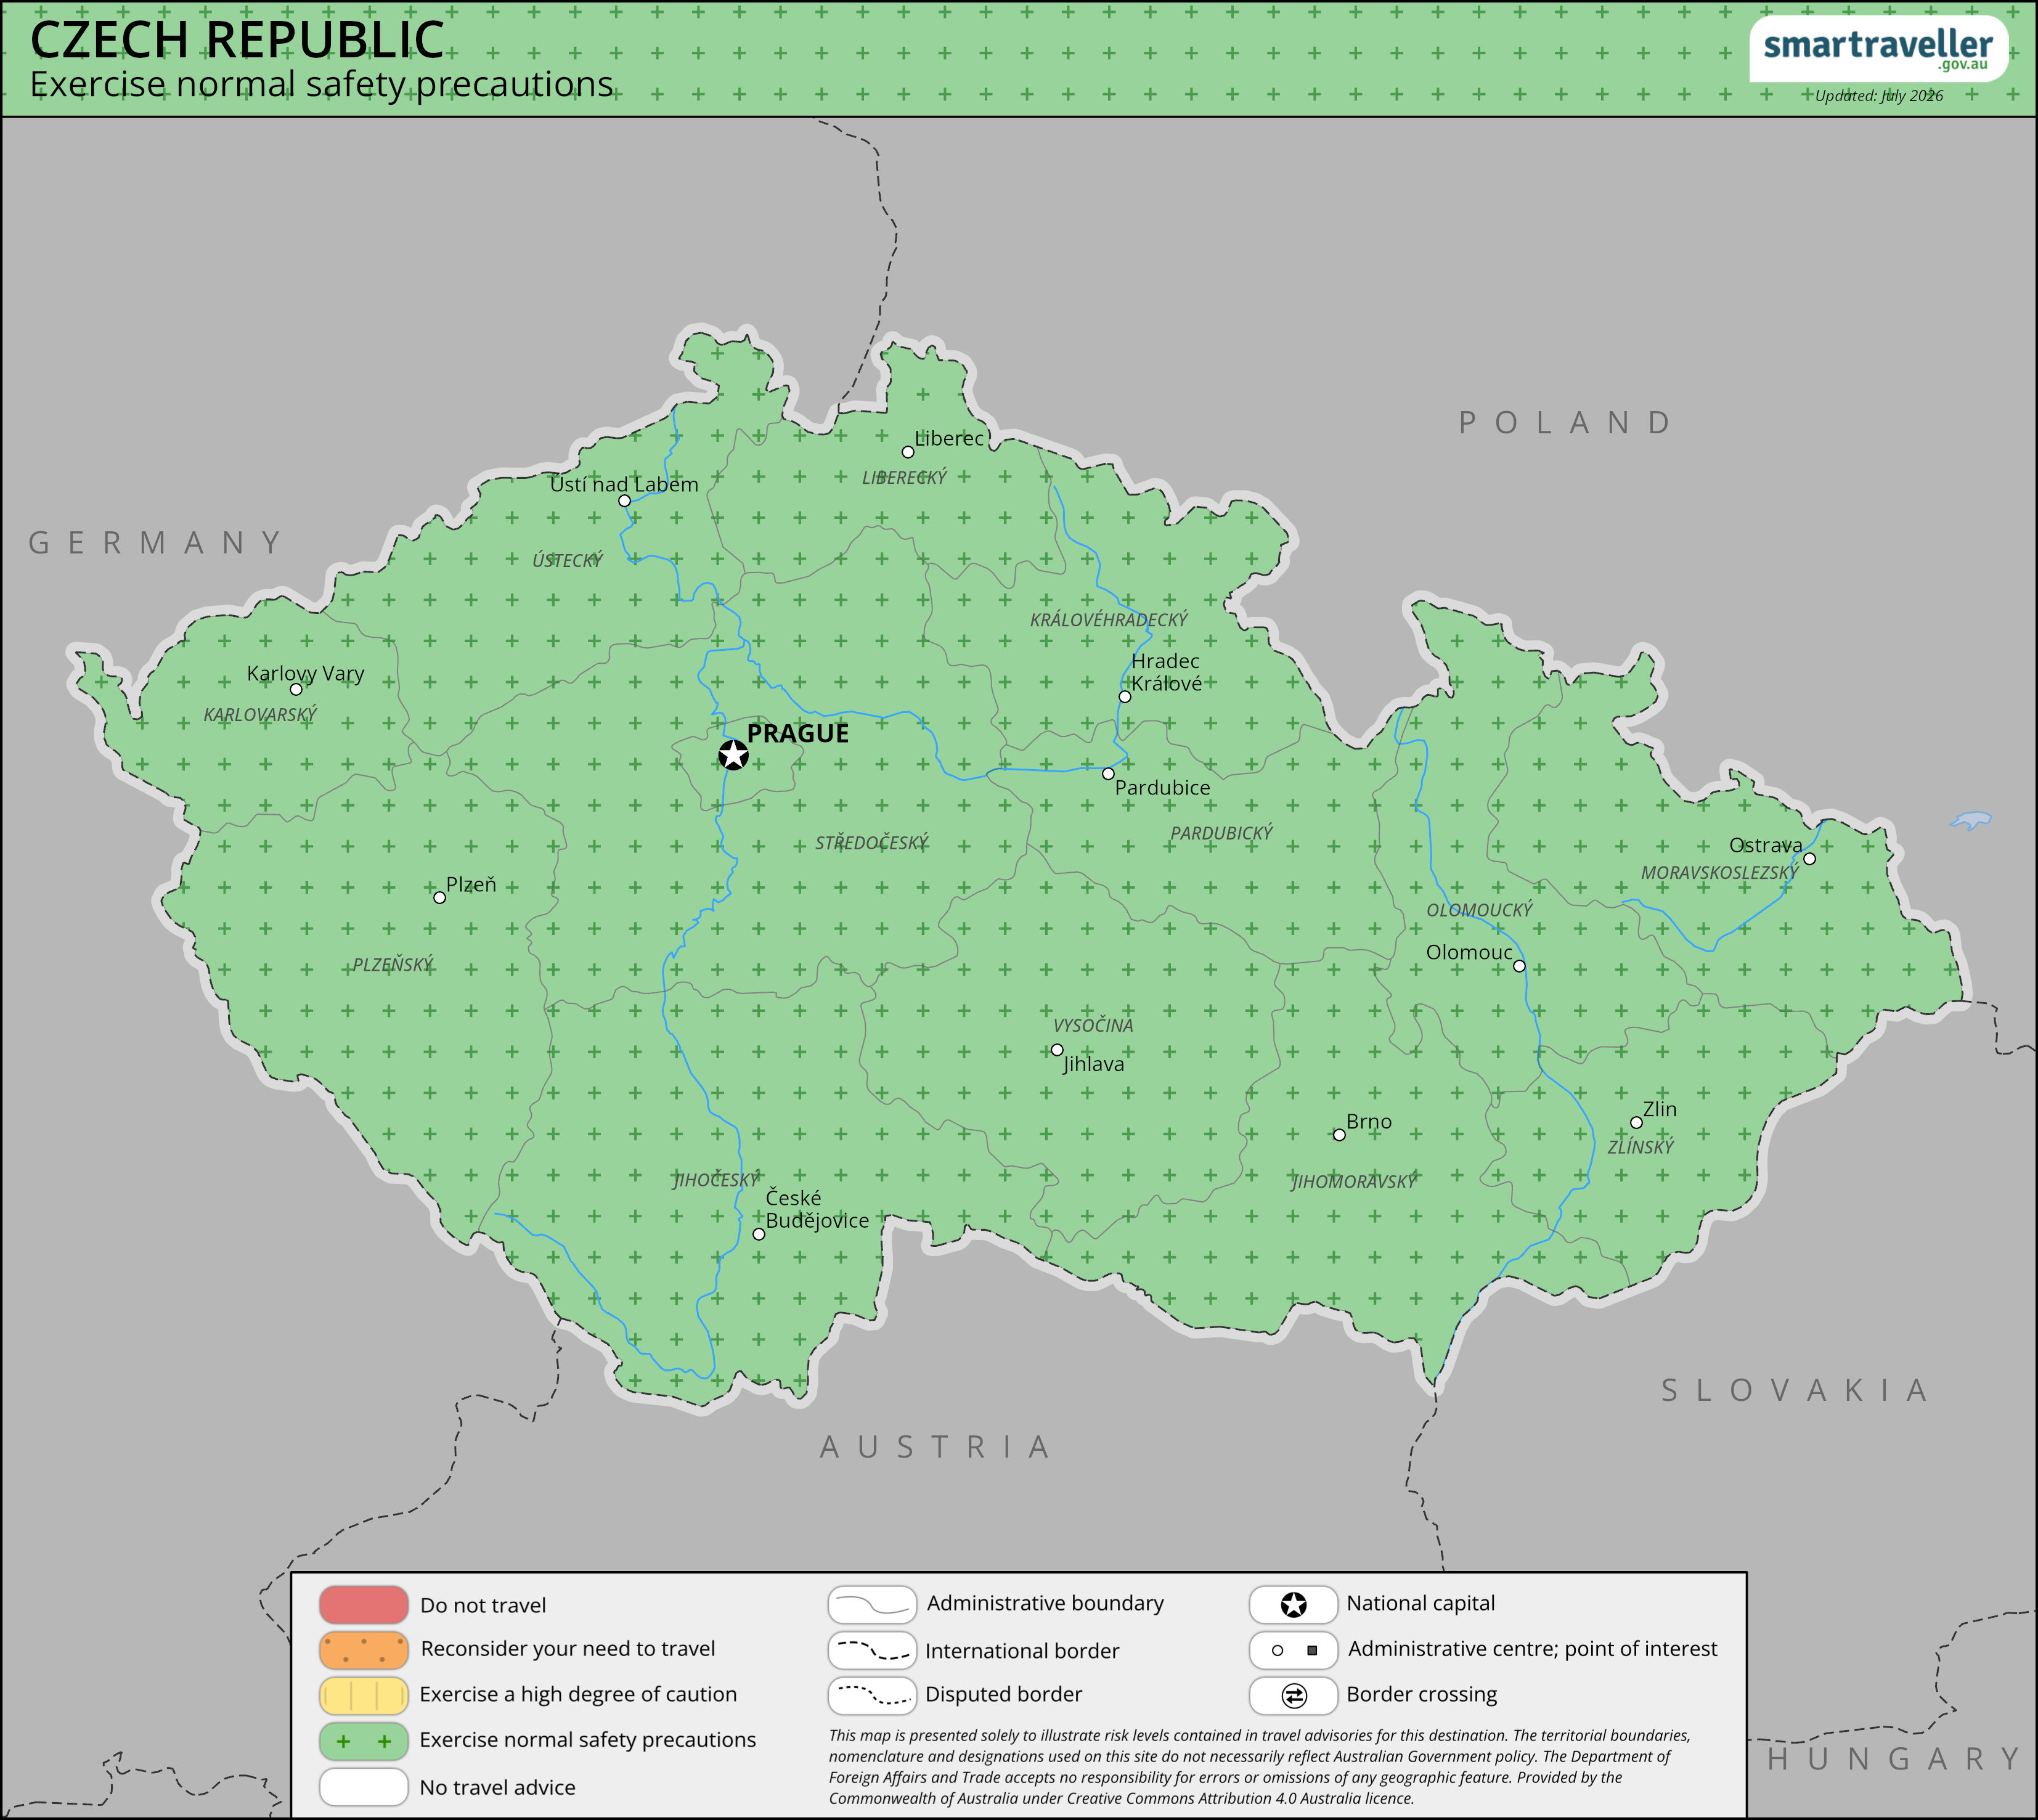
Task: Click the KRÁLOVÉHRADECKÝ region label
Action: point(1109,620)
